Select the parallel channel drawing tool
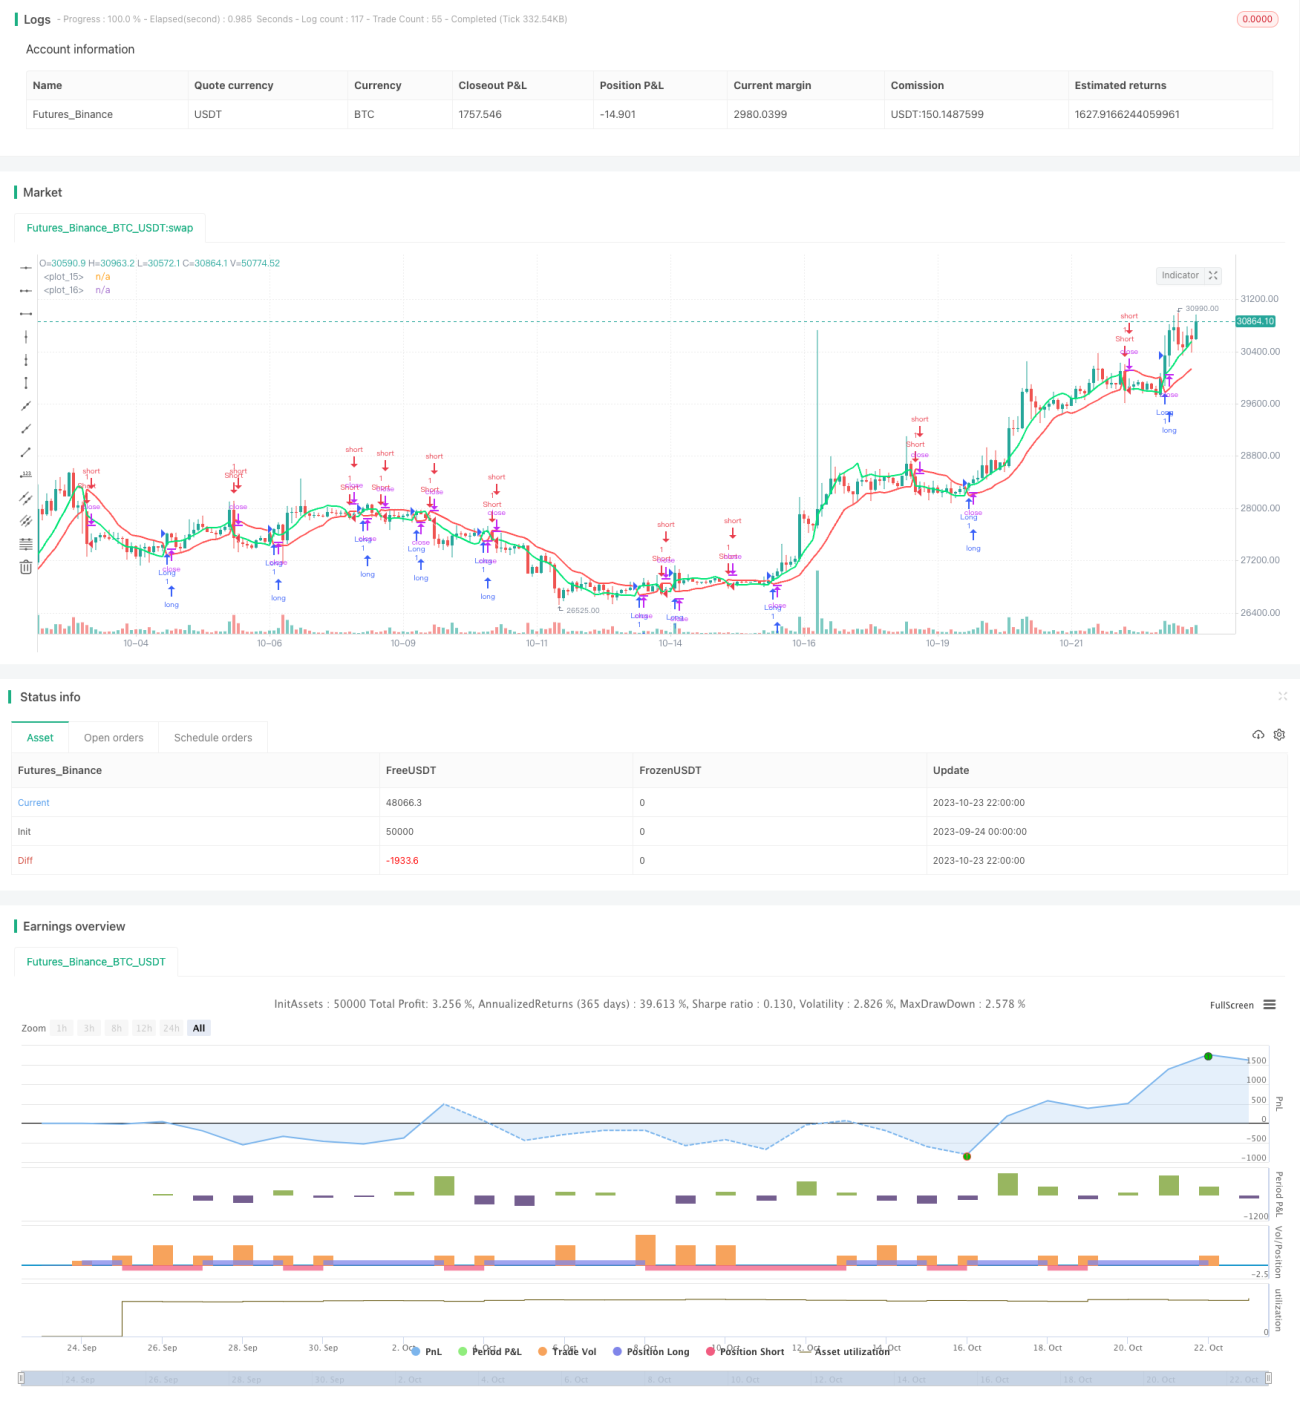This screenshot has height=1407, width=1300. pos(26,498)
